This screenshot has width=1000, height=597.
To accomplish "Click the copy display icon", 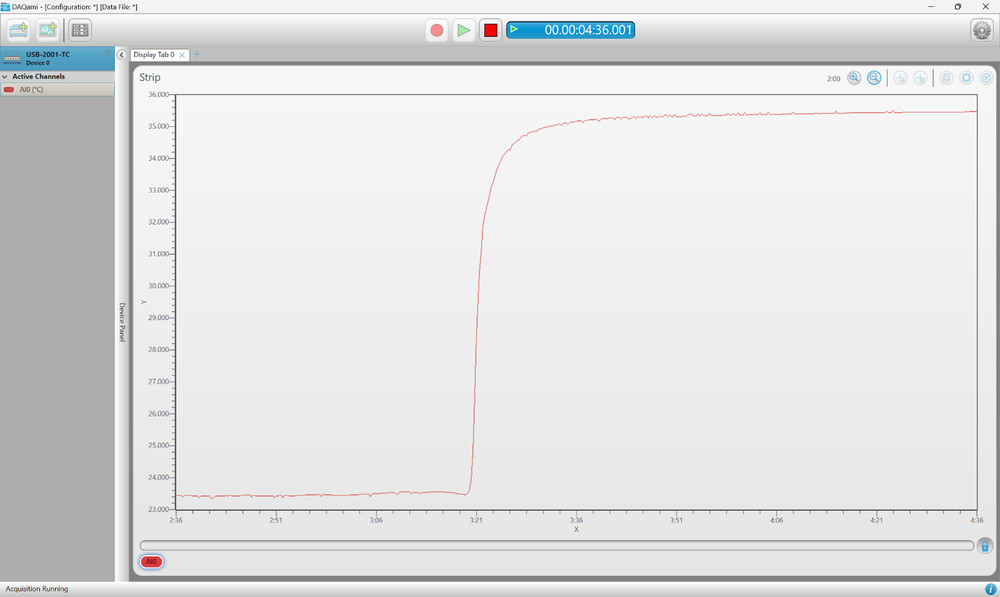I will click(x=946, y=78).
